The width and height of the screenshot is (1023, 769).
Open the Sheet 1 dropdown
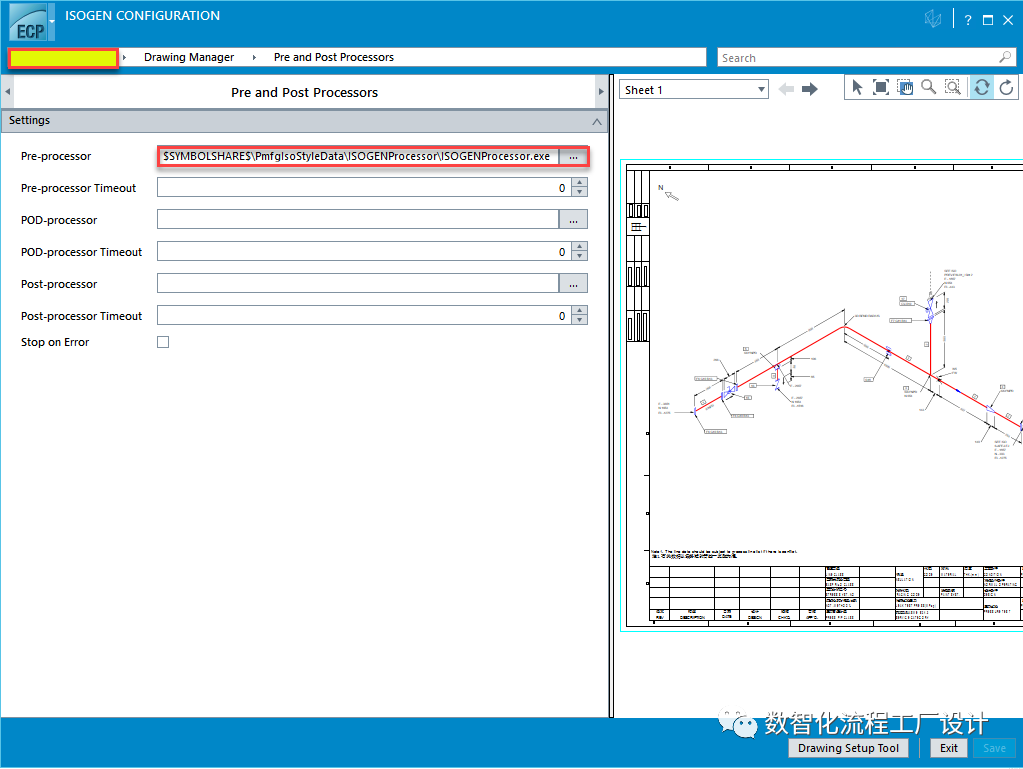click(694, 90)
